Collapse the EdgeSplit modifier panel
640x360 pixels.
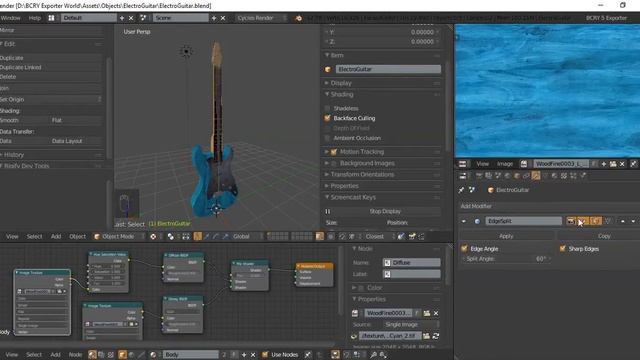click(x=464, y=221)
